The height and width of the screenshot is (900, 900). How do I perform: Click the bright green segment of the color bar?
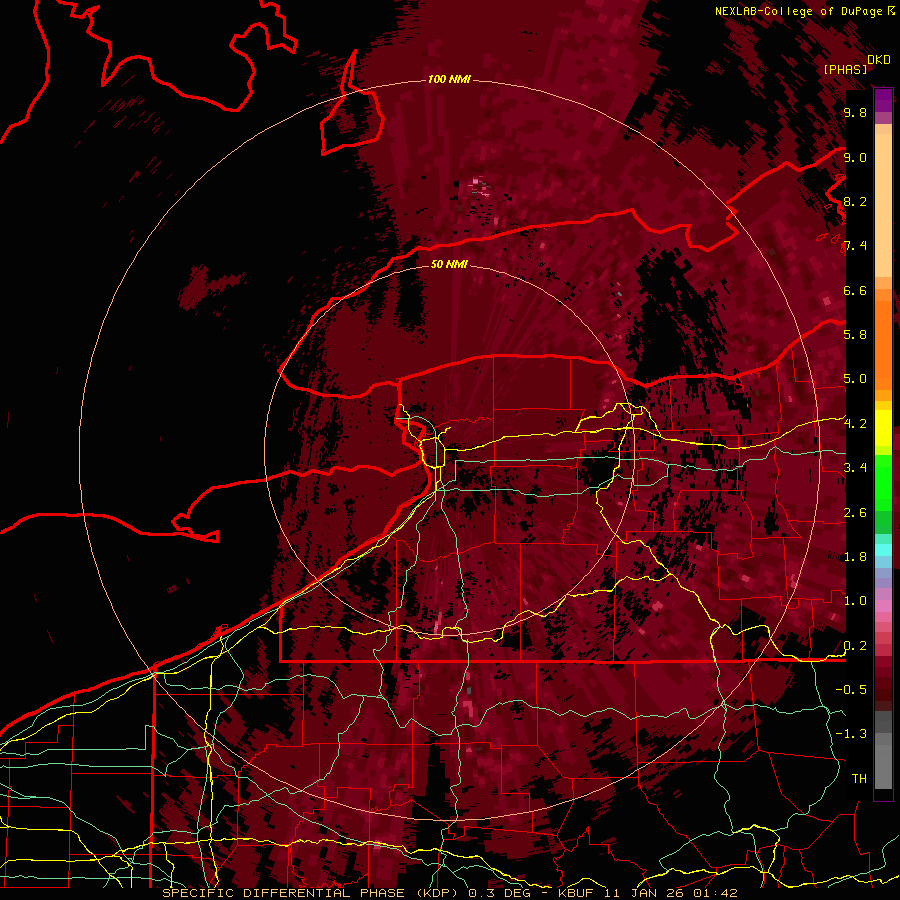tap(883, 482)
